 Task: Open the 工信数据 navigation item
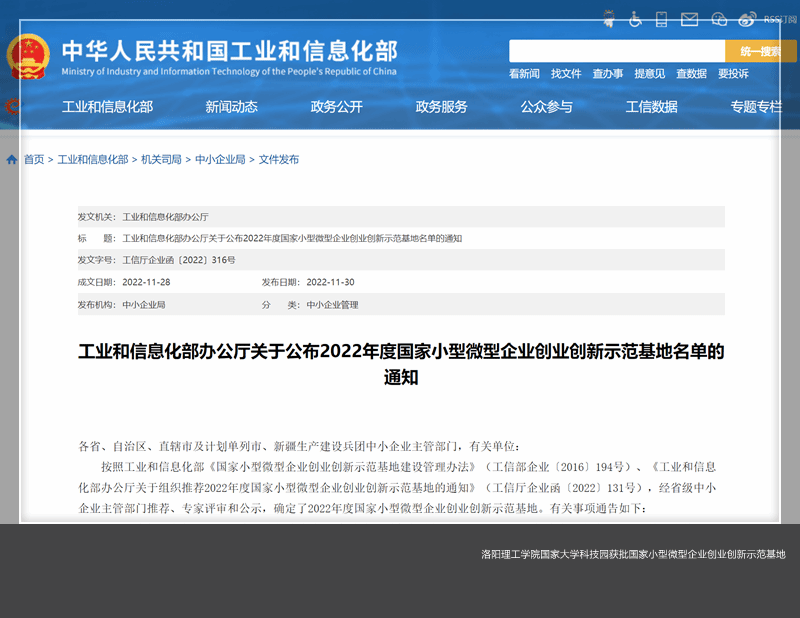(x=651, y=107)
